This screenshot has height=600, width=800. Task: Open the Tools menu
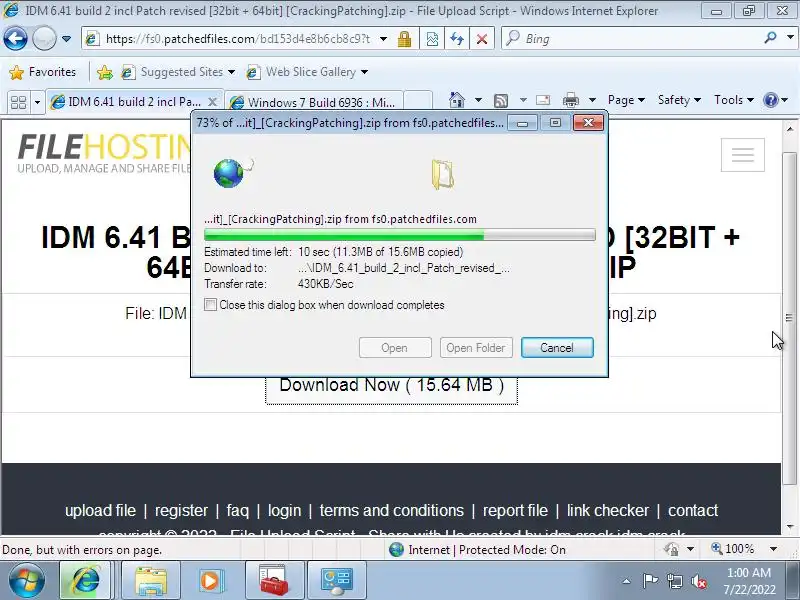pos(734,100)
